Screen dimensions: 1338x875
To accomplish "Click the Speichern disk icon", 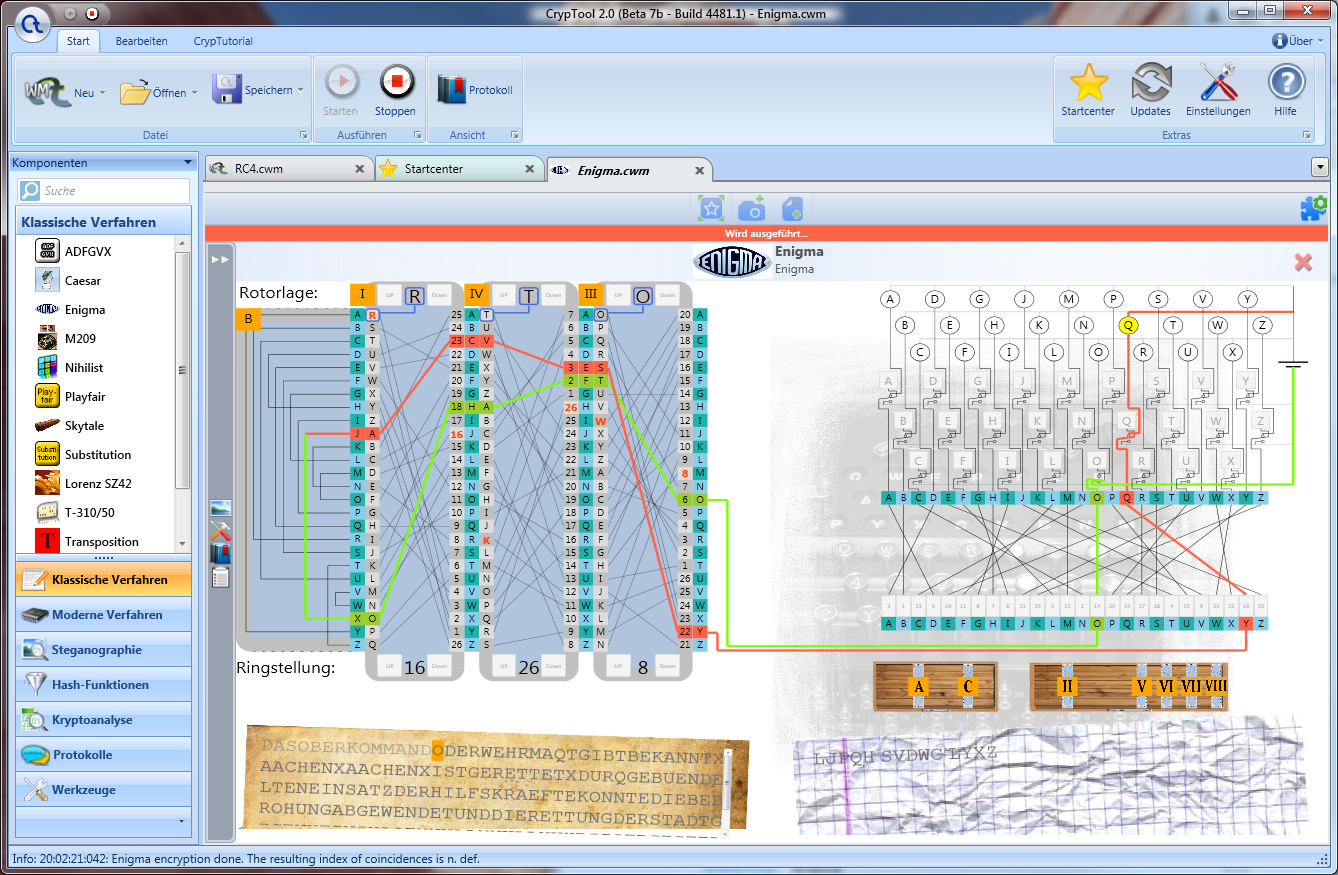I will pyautogui.click(x=226, y=90).
